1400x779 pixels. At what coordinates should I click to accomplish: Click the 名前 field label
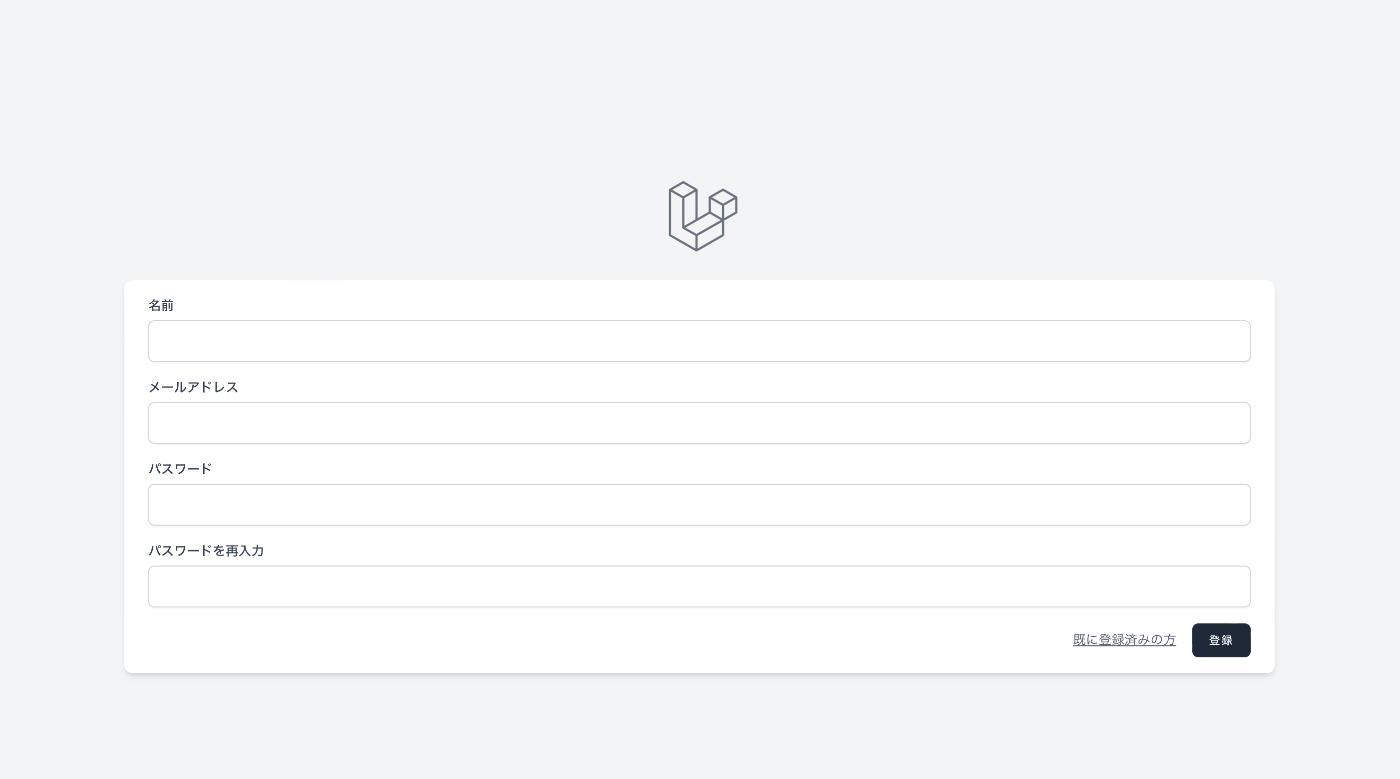tap(161, 305)
